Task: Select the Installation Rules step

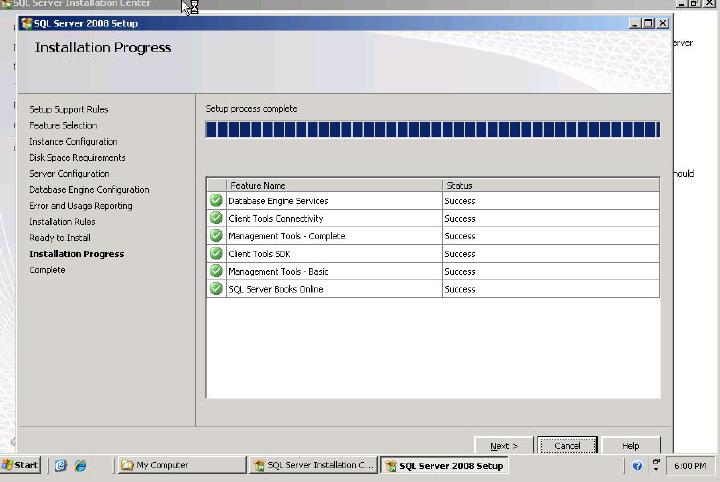Action: (62, 222)
